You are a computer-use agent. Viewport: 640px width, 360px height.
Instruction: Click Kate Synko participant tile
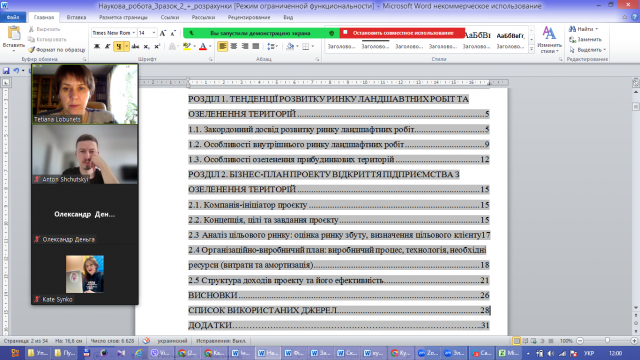pos(85,274)
